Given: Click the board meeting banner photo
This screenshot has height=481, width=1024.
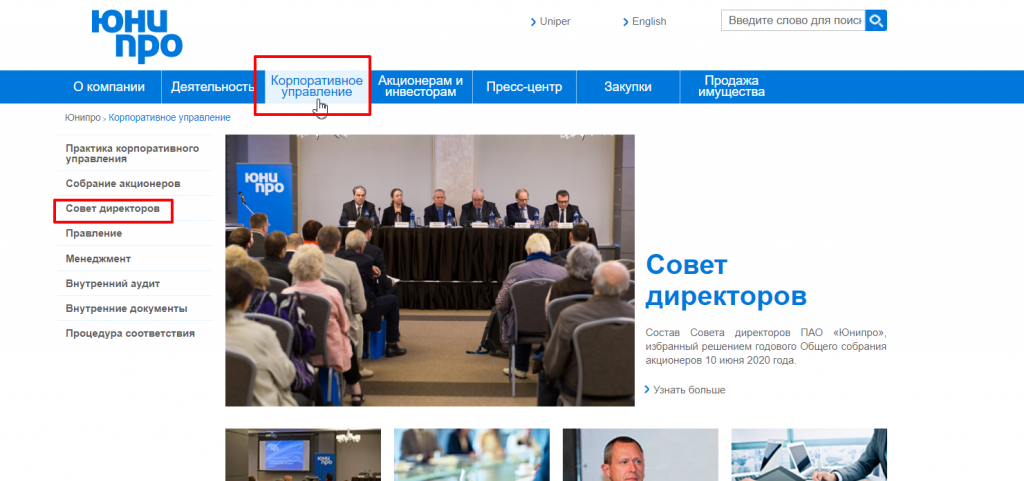Looking at the screenshot, I should (429, 270).
